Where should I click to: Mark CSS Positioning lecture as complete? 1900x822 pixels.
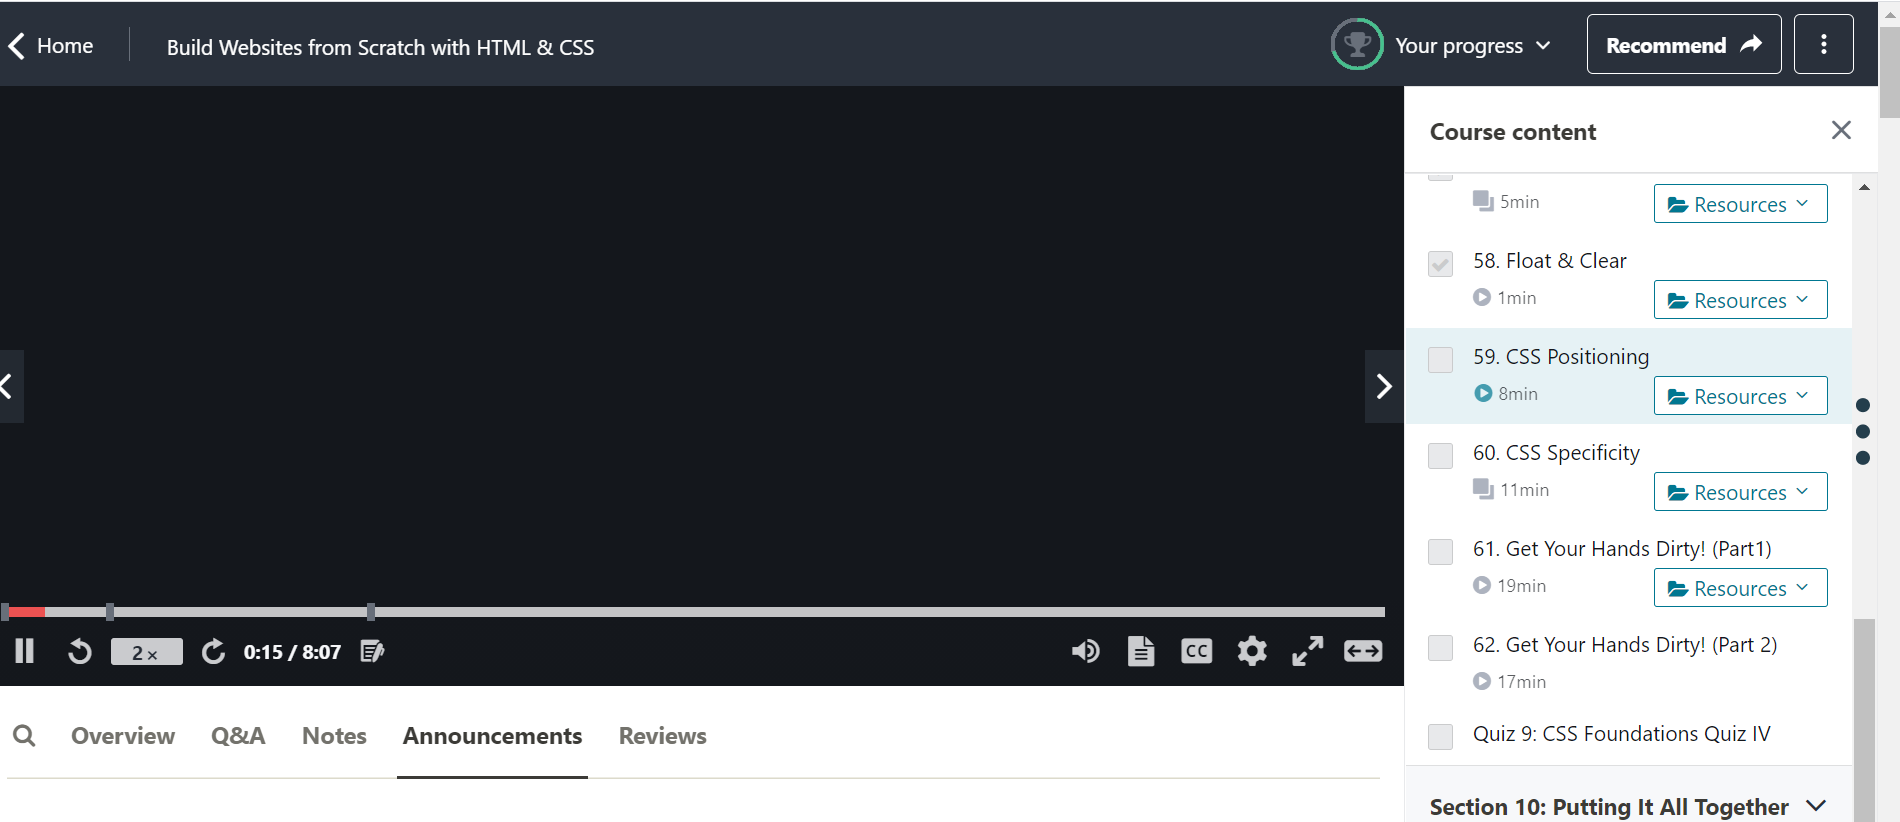1440,360
